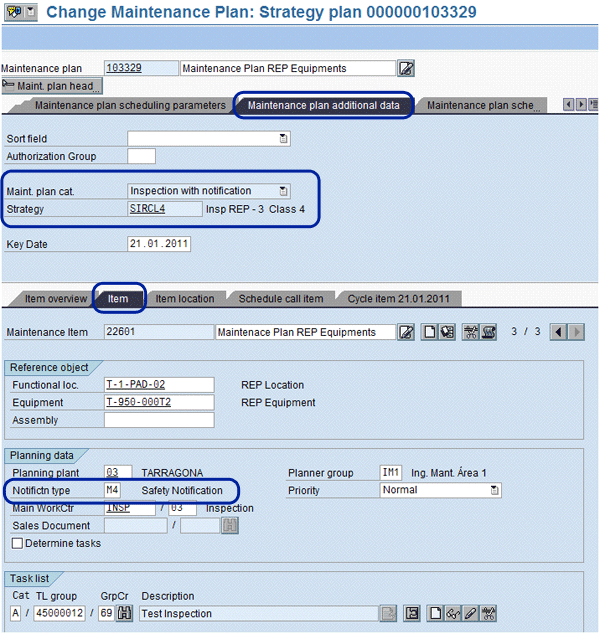The image size is (600, 634).
Task: Click the Maintenance Item 22601 field
Action: pos(159,332)
